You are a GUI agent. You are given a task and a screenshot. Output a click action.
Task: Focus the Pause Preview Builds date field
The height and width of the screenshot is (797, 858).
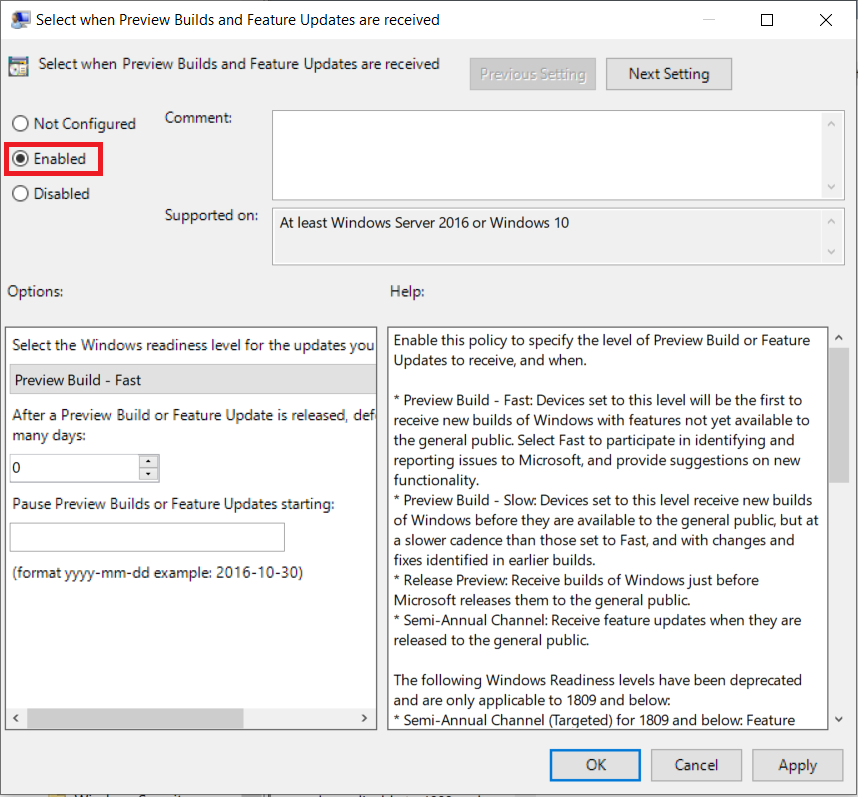[x=147, y=537]
